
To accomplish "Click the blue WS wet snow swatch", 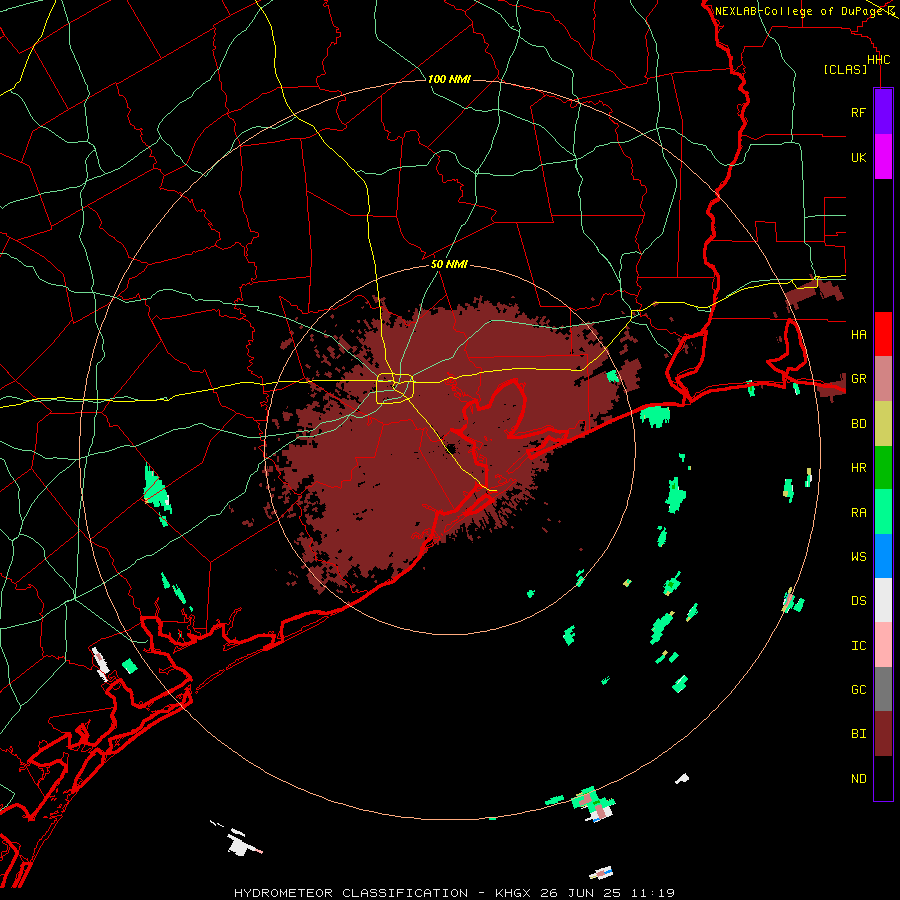I will (x=883, y=556).
